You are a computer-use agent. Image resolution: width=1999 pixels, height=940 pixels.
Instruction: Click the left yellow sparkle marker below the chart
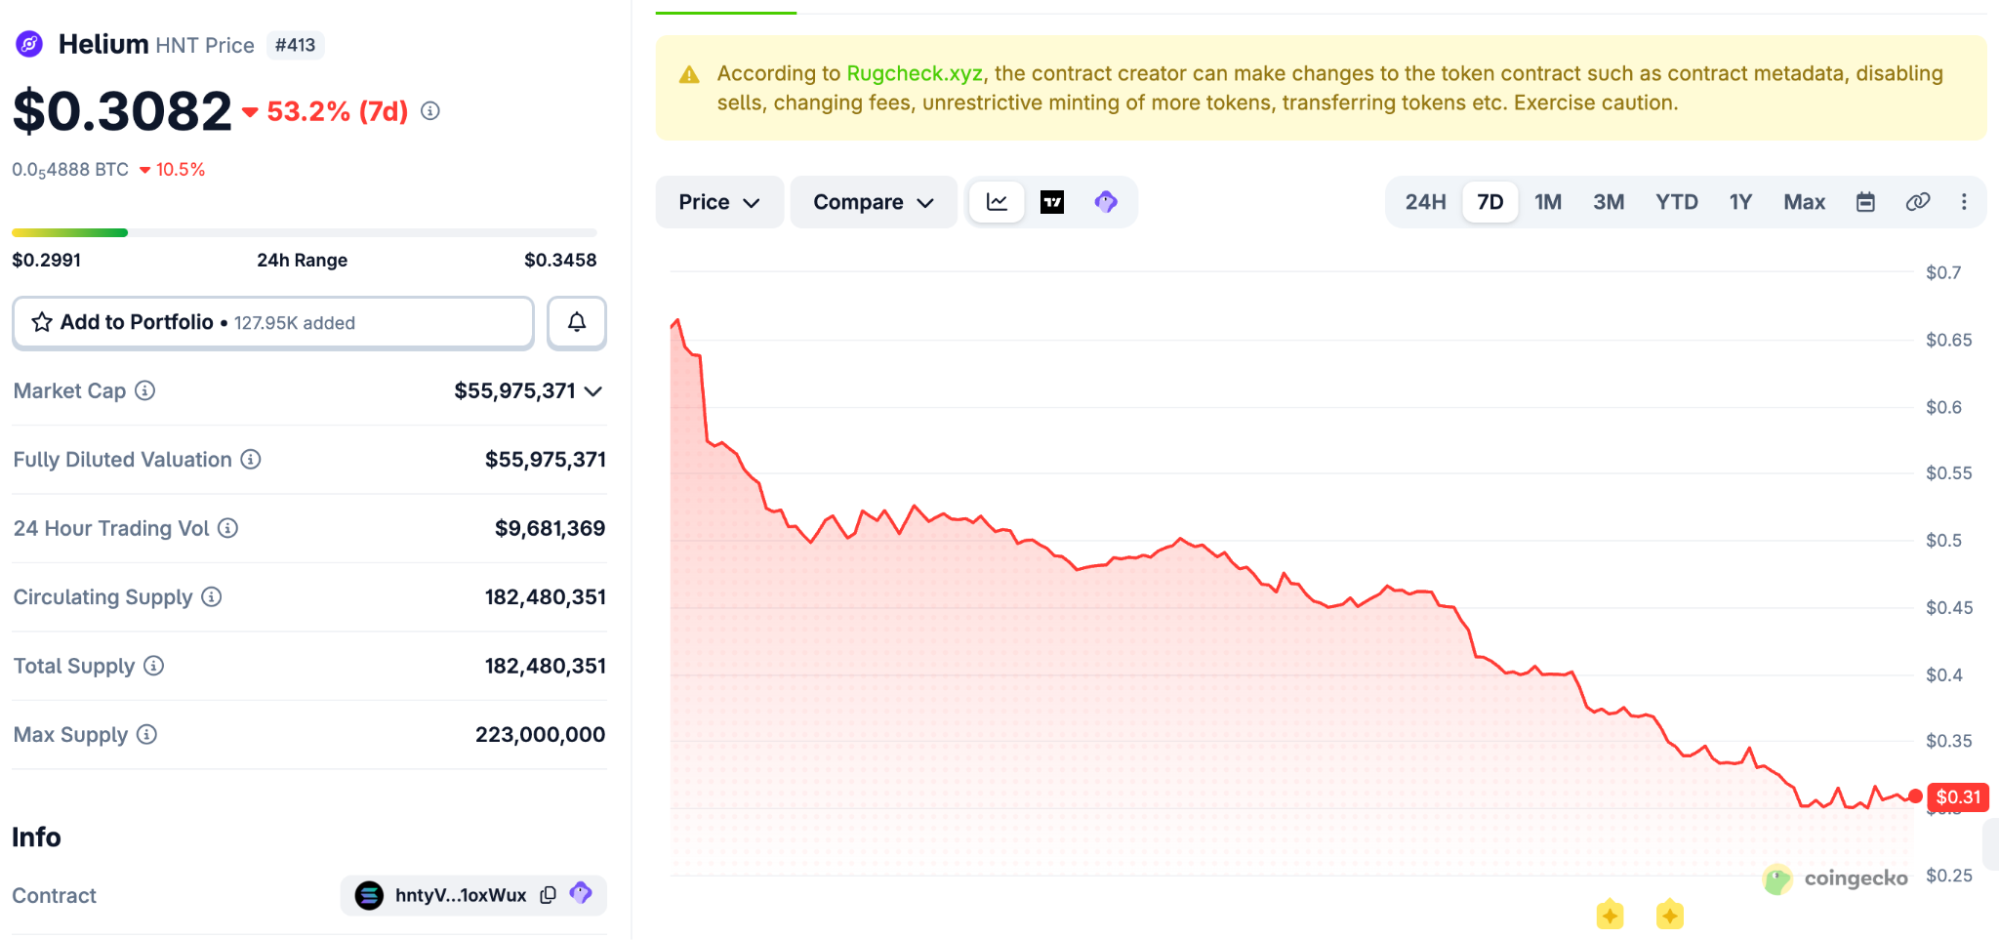(x=1610, y=914)
